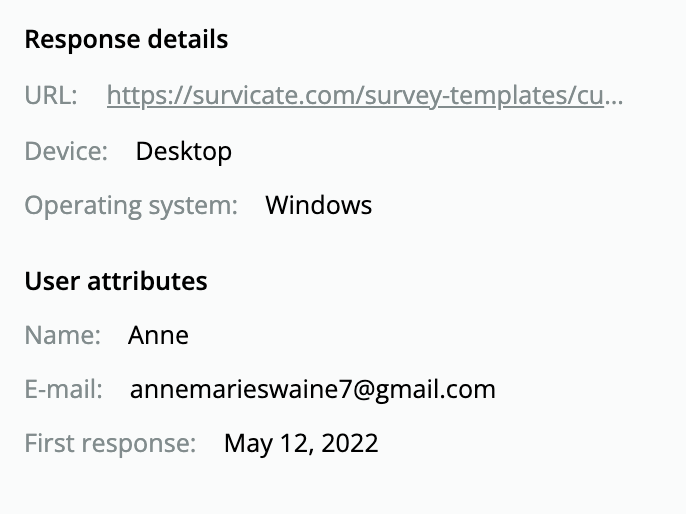Screen dimensions: 686x514
Task: Select the Operating system label
Action: coord(131,206)
